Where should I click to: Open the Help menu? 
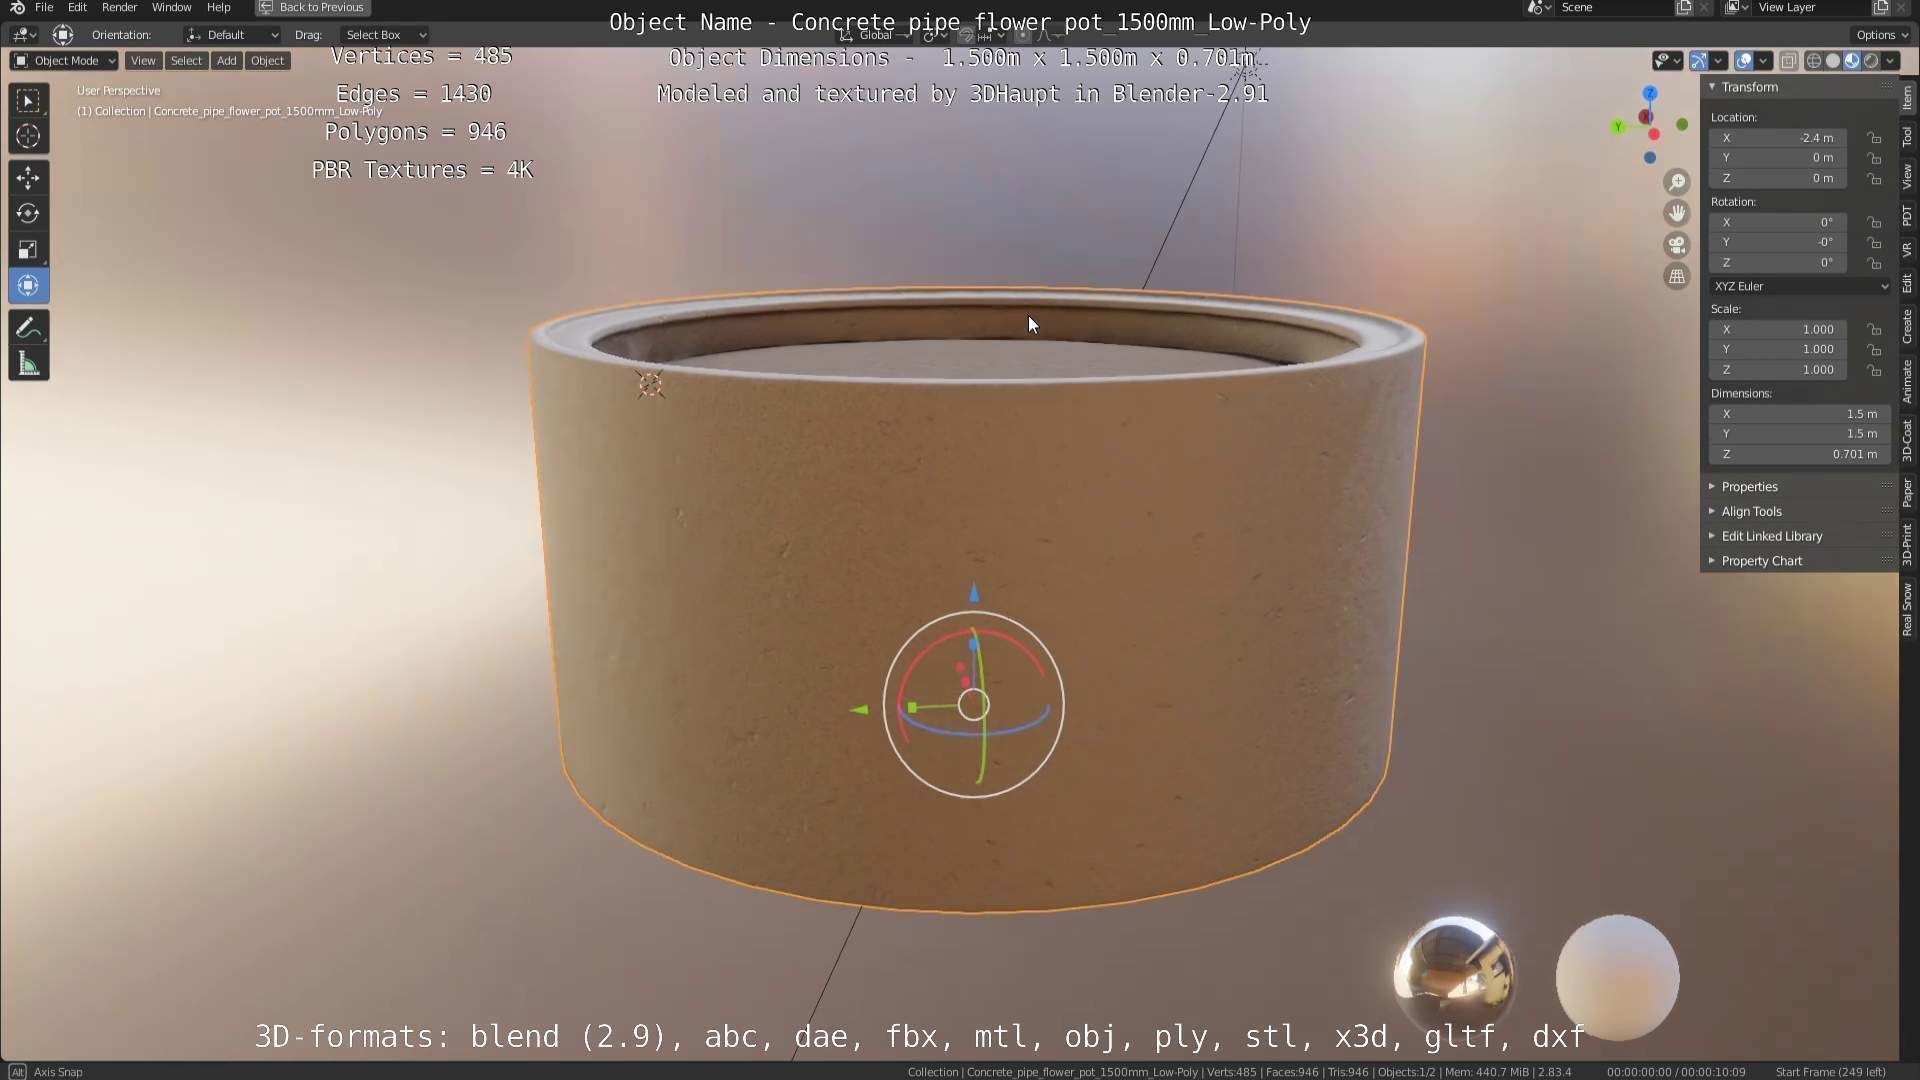point(218,7)
